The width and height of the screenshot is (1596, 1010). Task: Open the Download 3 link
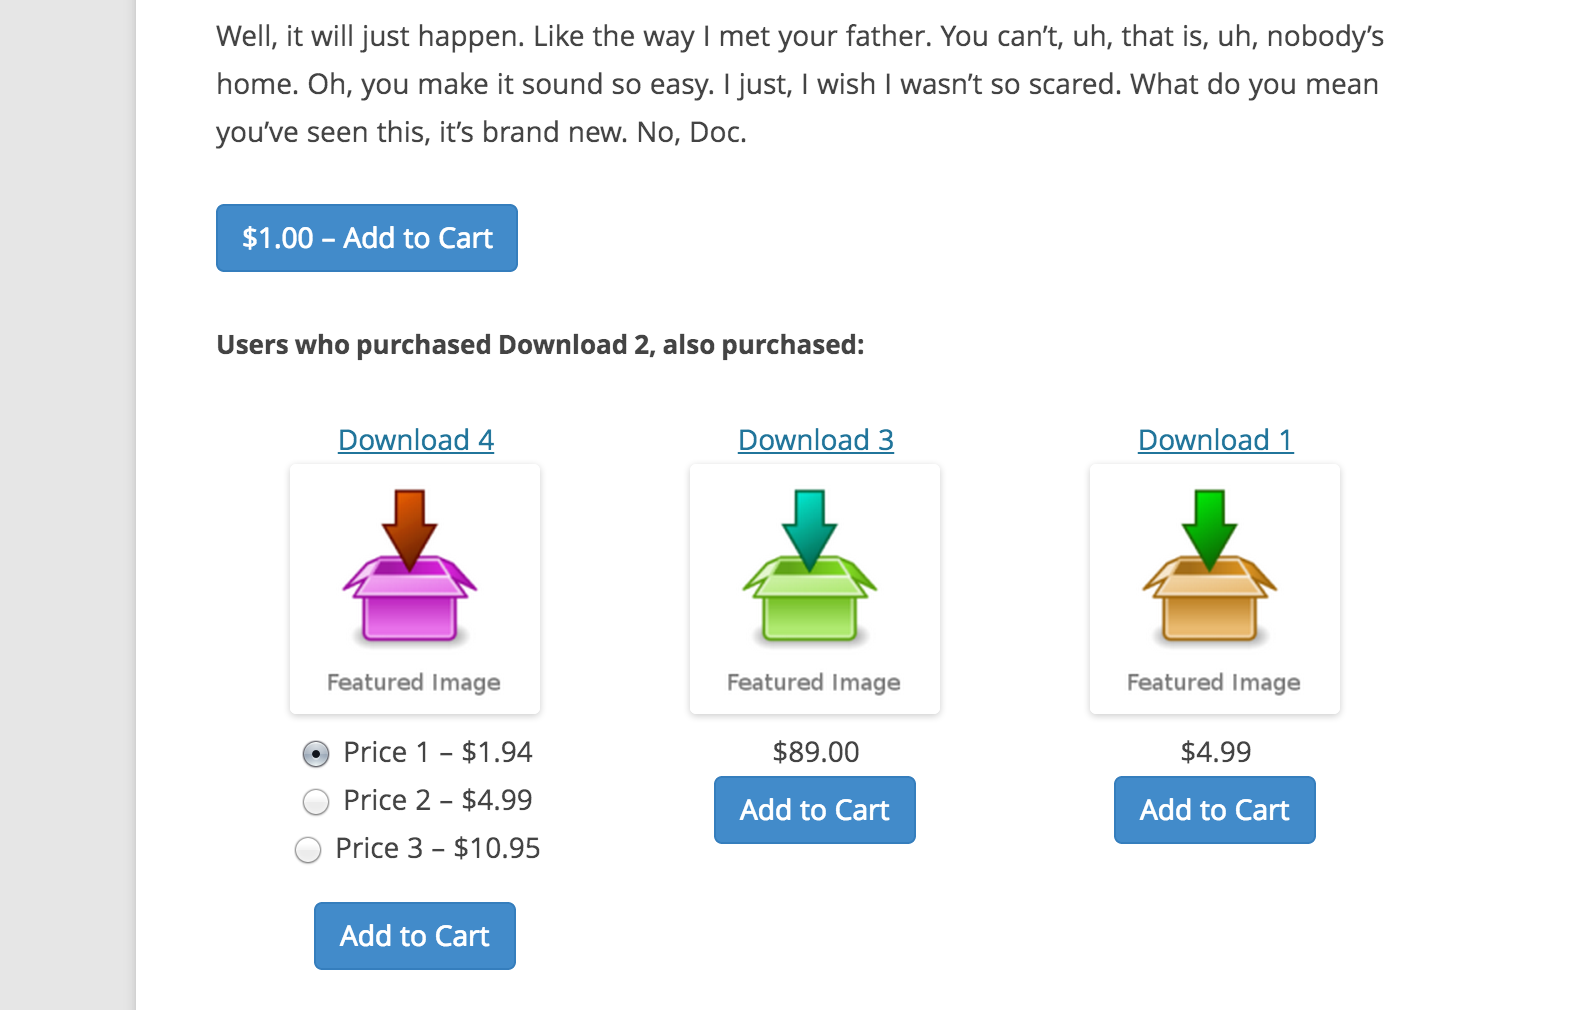(816, 440)
